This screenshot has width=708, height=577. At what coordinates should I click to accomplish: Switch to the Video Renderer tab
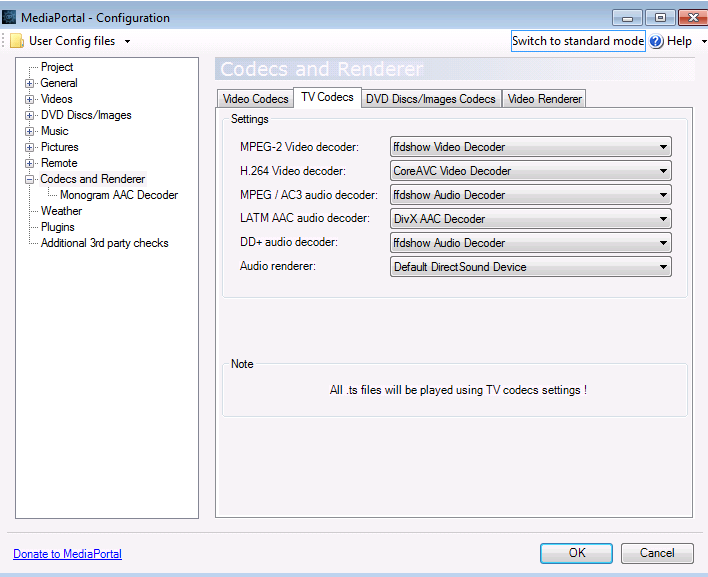point(544,99)
